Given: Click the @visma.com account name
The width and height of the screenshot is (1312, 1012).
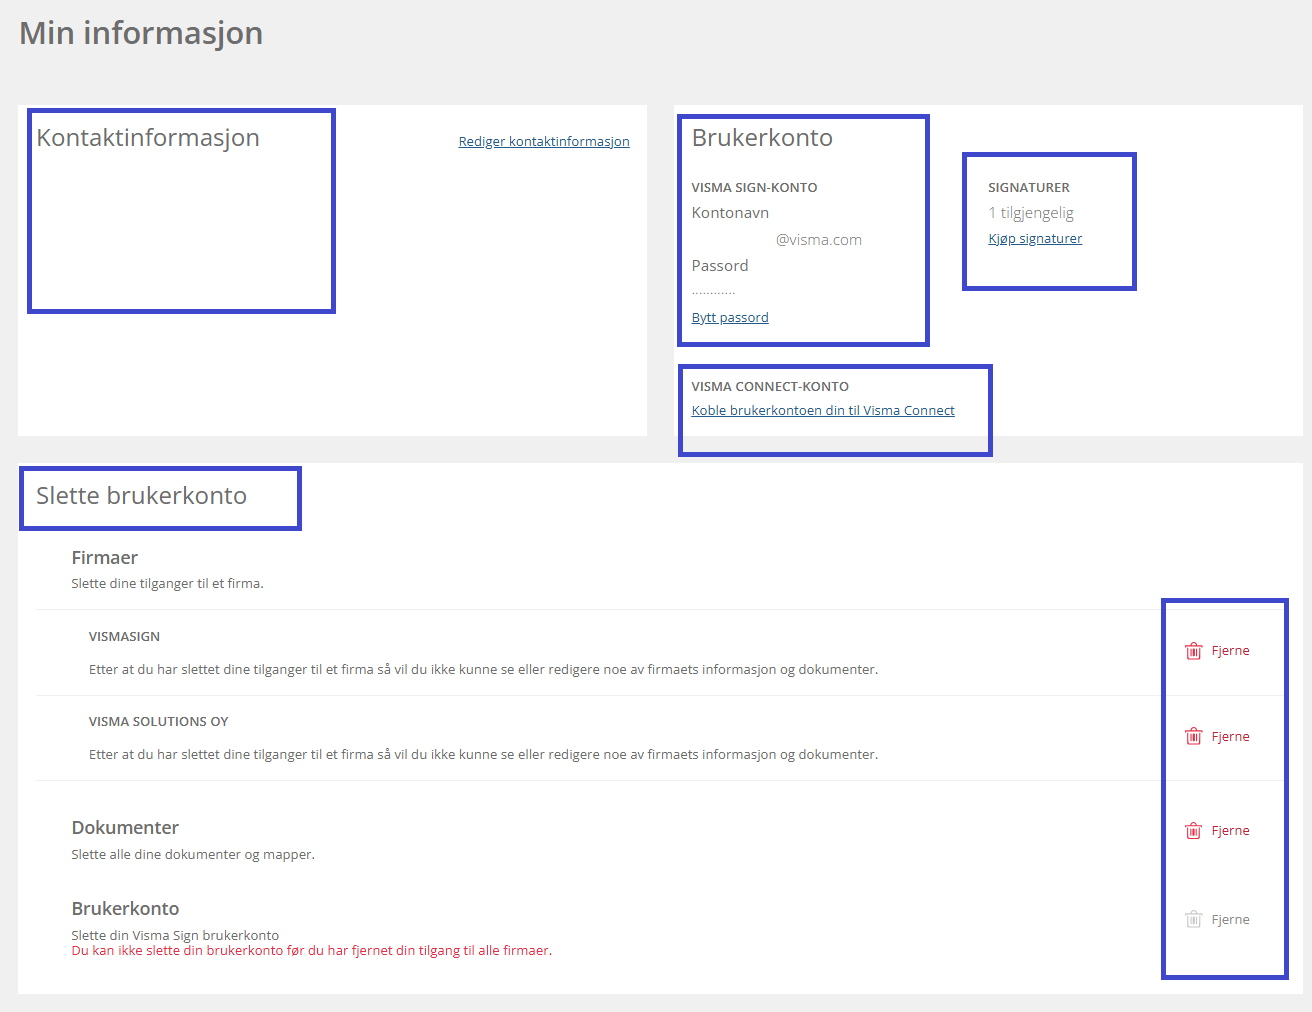Looking at the screenshot, I should 818,240.
